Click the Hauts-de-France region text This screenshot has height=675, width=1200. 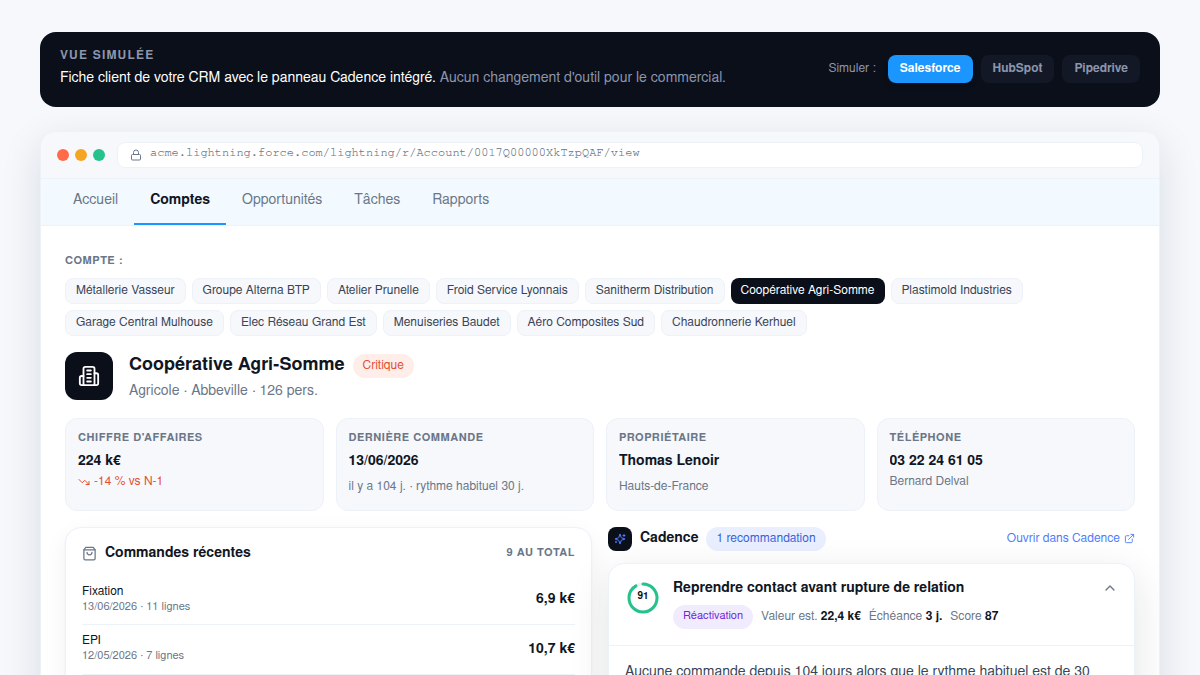pyautogui.click(x=664, y=486)
